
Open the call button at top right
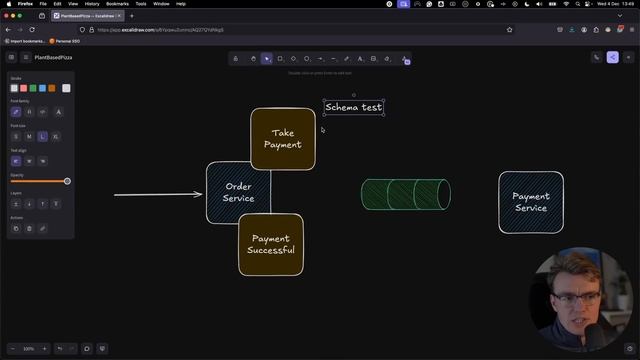click(597, 58)
